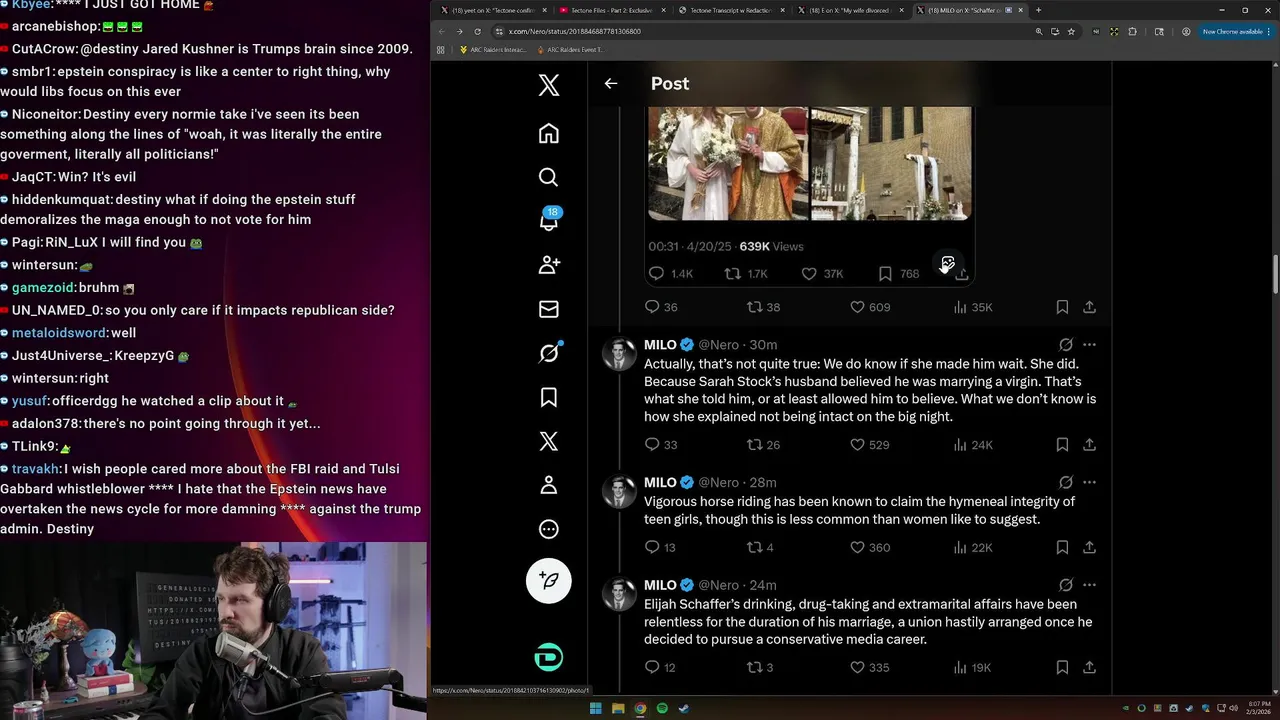
Task: Open Explore with the magnifier icon in sidebar
Action: point(548,177)
